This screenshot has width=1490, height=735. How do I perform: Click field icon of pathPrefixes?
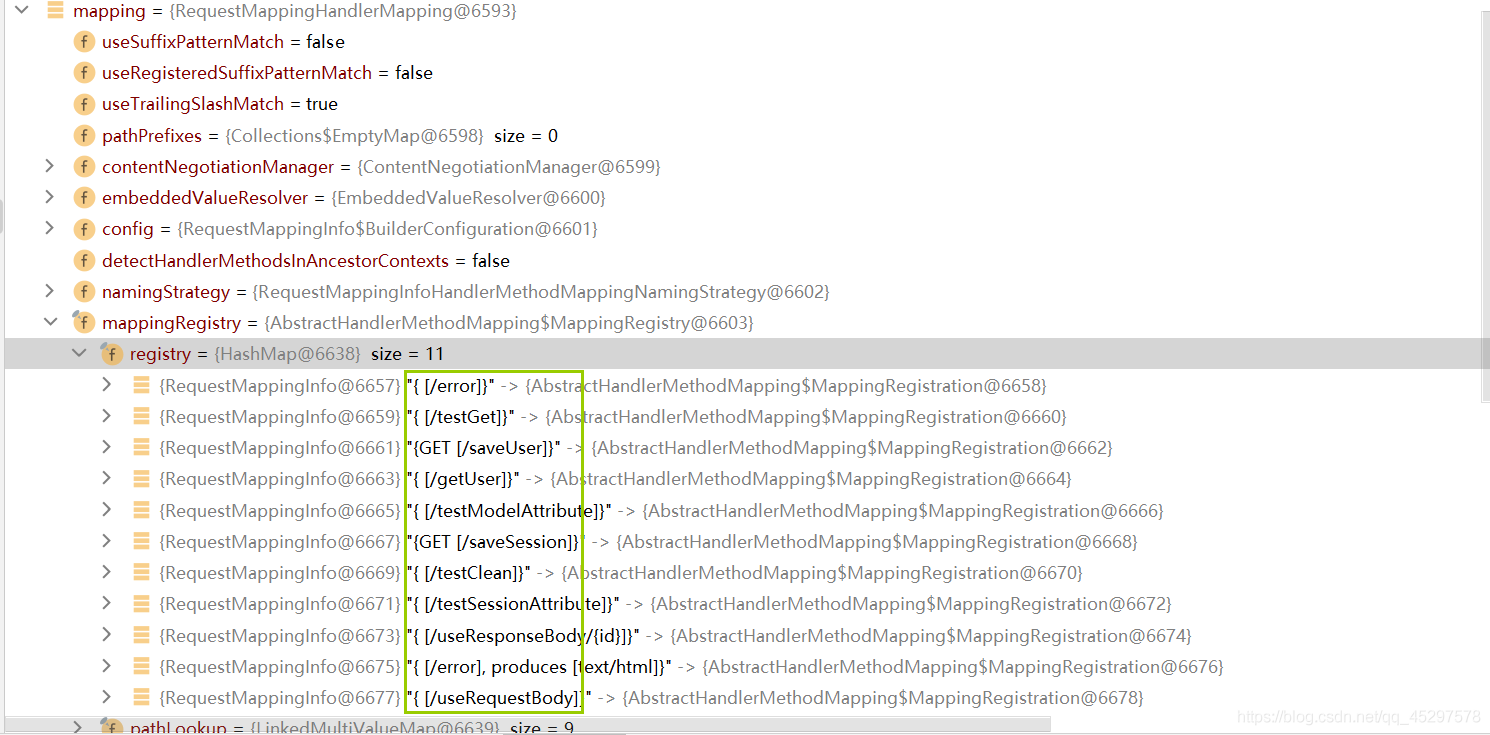84,135
